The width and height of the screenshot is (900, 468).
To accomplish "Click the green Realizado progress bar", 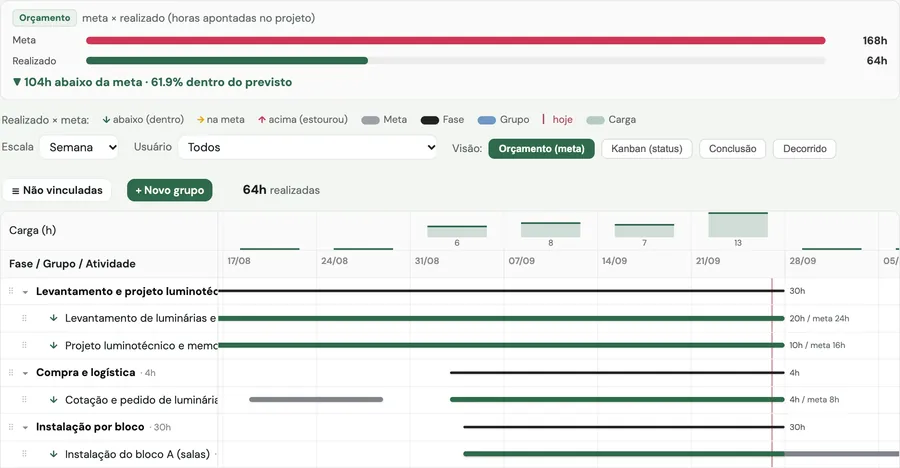I will pyautogui.click(x=227, y=60).
